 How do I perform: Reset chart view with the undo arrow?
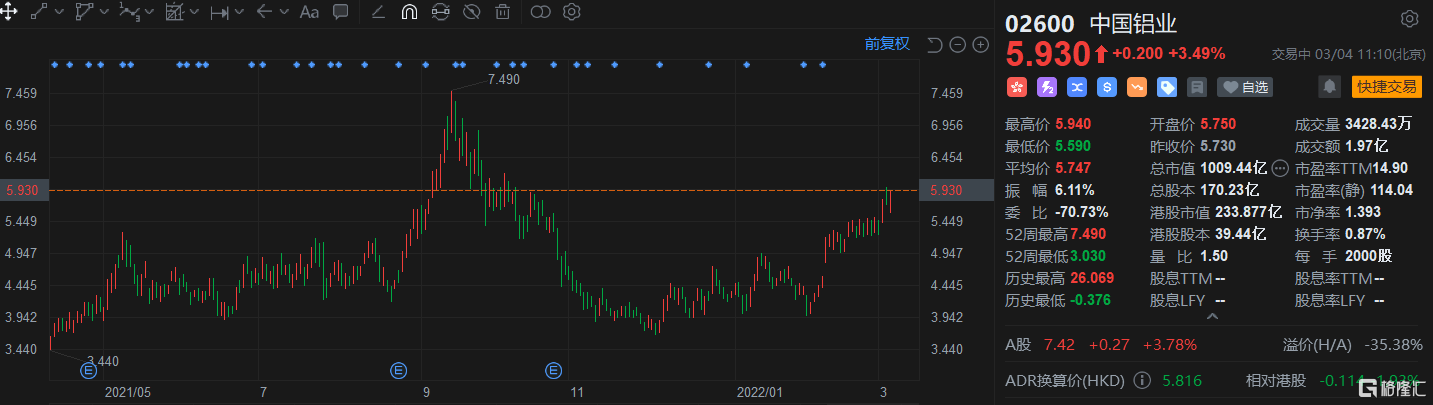coord(934,44)
